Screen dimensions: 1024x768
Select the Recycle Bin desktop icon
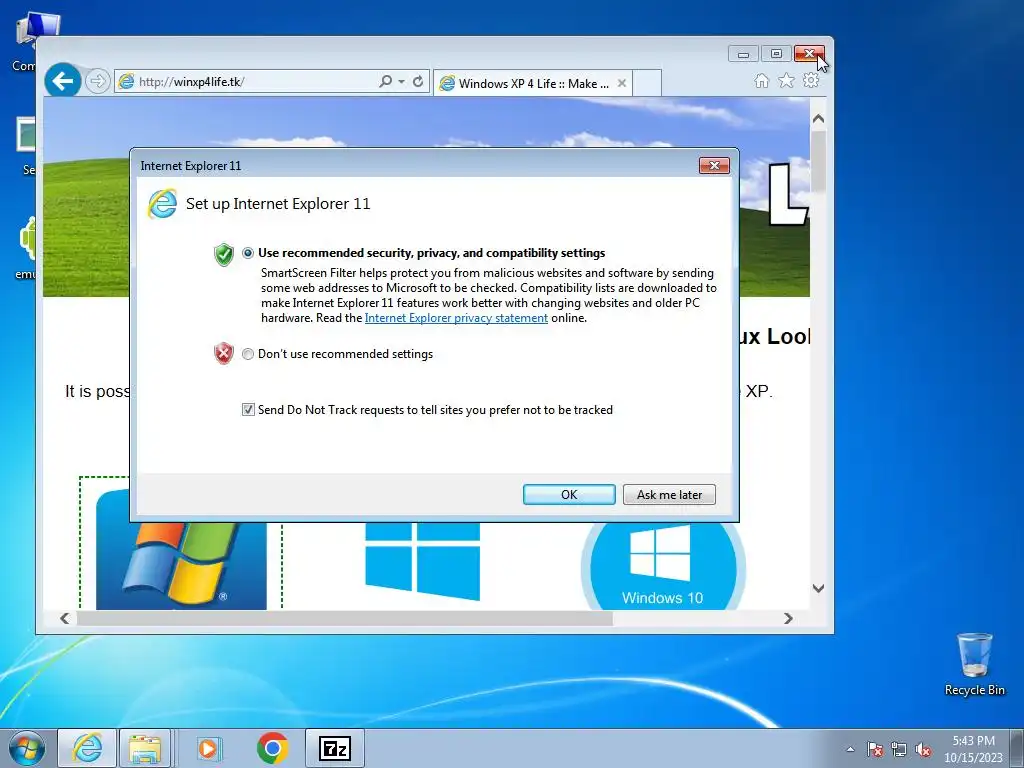click(974, 664)
